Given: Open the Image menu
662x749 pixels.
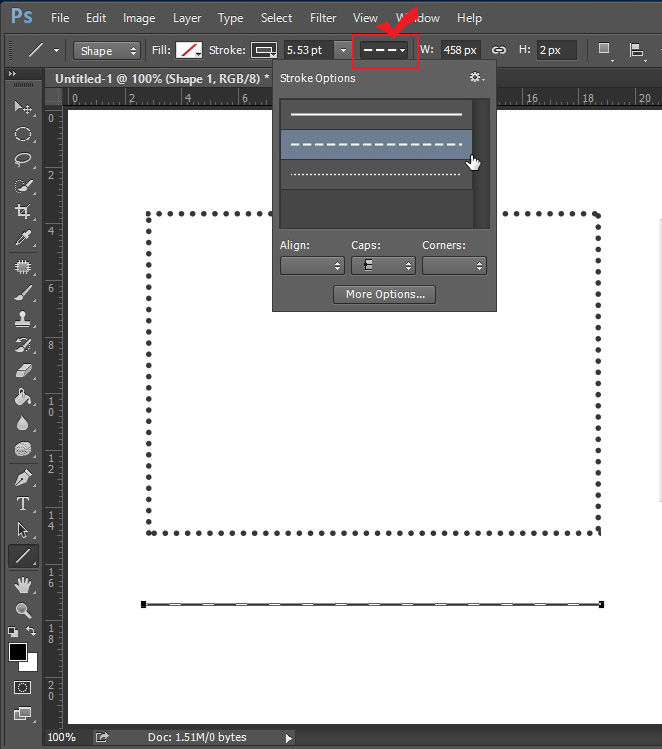Looking at the screenshot, I should 139,18.
